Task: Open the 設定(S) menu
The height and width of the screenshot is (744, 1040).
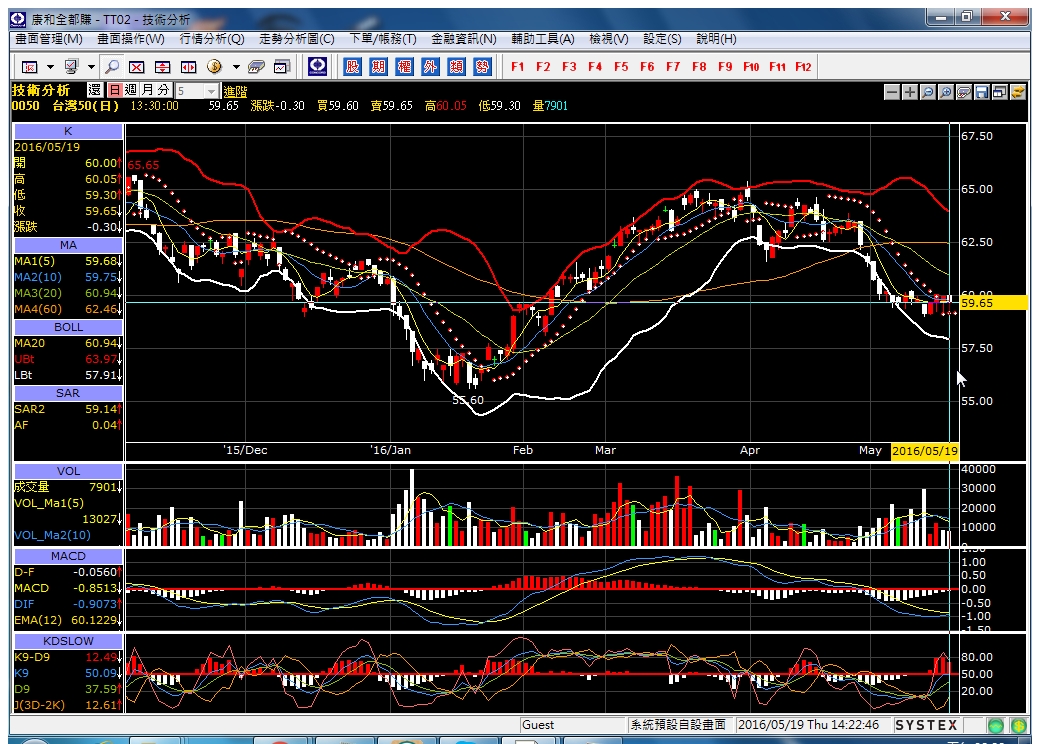Action: tap(662, 39)
